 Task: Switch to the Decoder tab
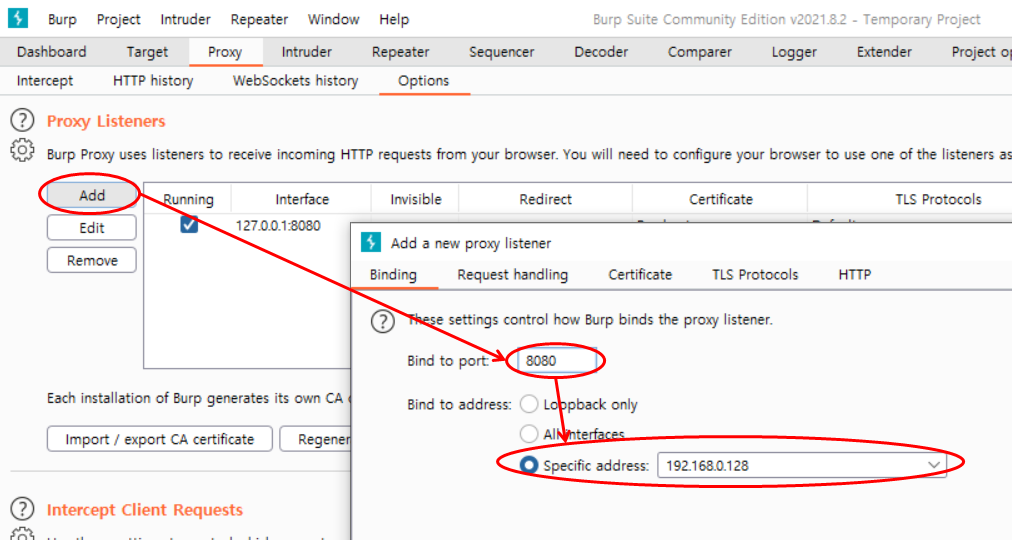coord(601,52)
